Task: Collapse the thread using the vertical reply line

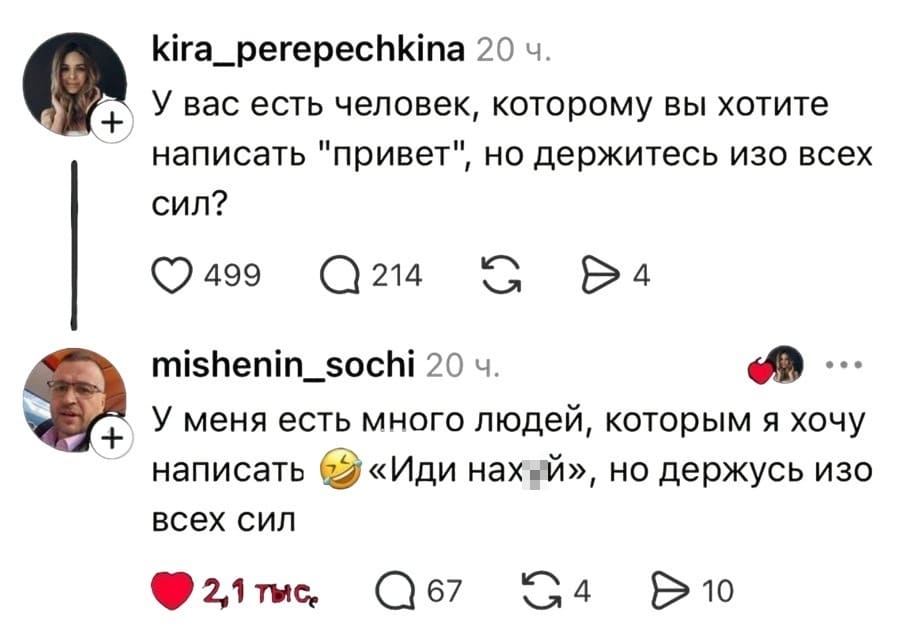Action: coord(77,245)
